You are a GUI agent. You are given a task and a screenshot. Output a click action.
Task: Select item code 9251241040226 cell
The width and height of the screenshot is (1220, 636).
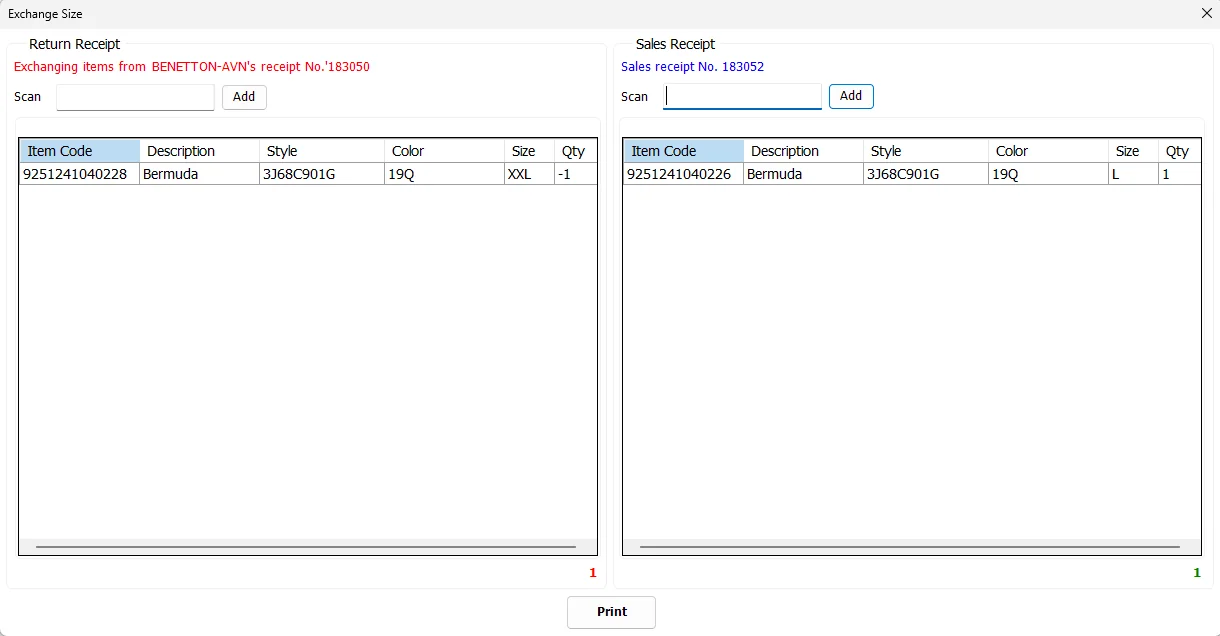click(684, 174)
